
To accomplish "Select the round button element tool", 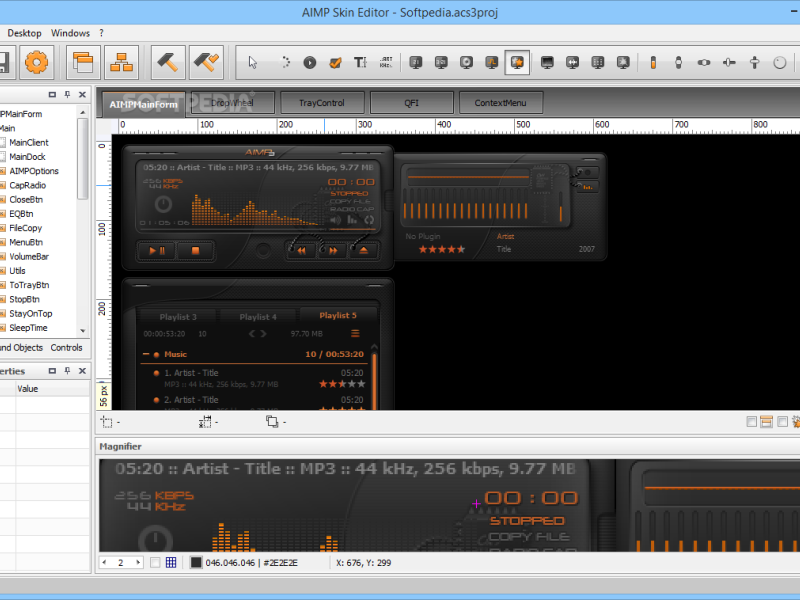I will click(x=310, y=63).
